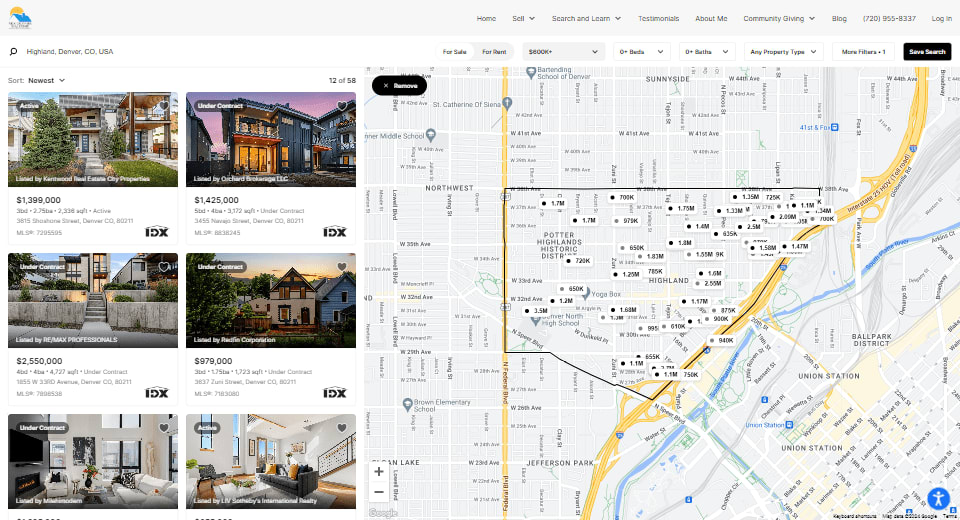Screen dimensions: 960x520
Task: Click IDX logo on $979,000 listing
Action: (335, 393)
